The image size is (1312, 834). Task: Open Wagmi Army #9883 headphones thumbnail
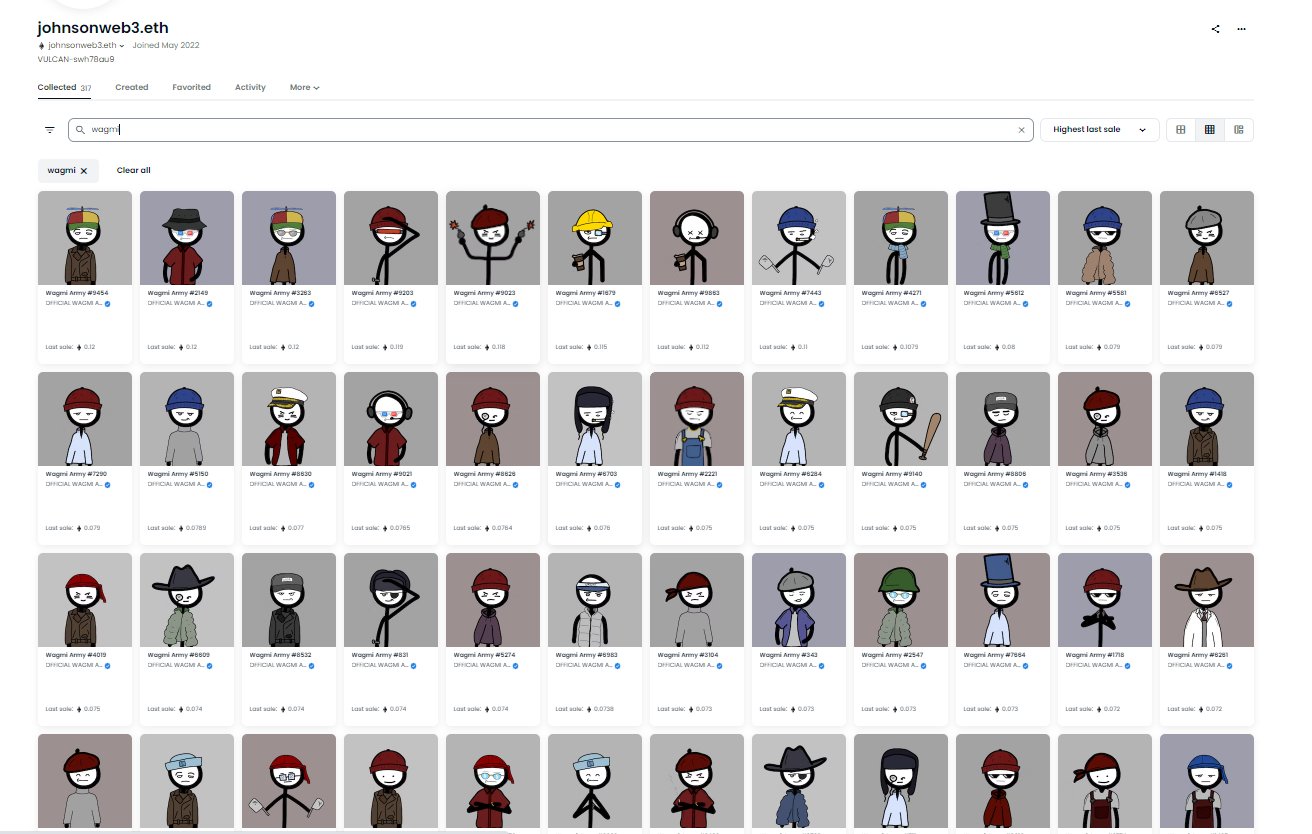[697, 238]
